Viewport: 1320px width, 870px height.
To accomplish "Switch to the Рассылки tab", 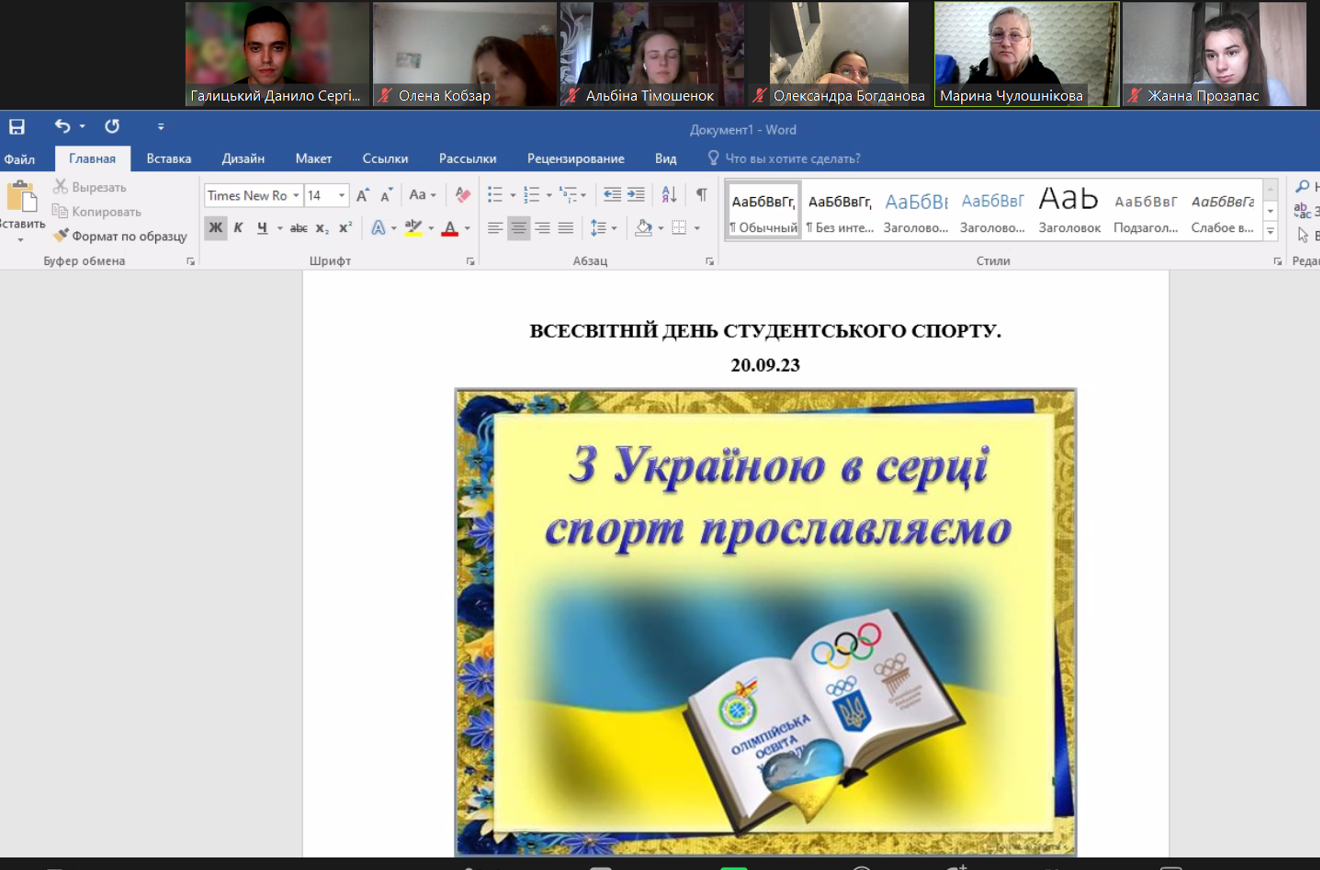I will click(x=467, y=159).
